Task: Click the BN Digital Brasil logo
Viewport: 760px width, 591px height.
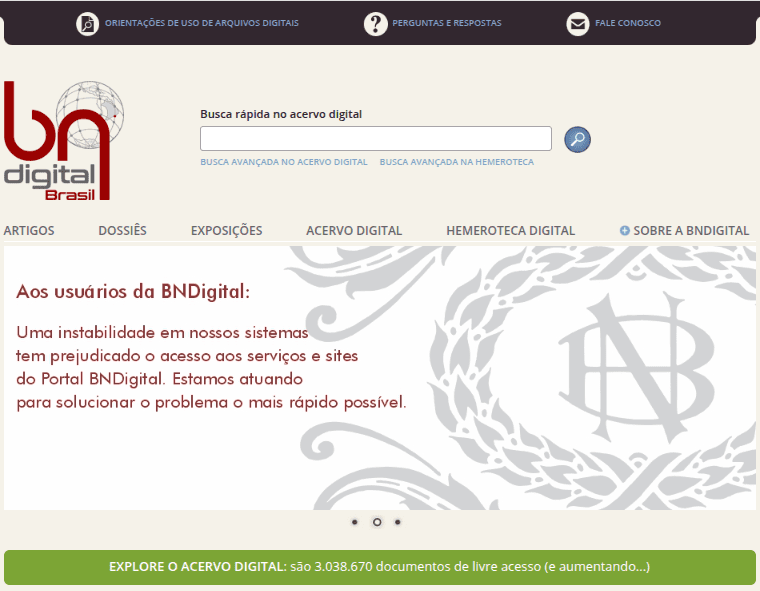Action: [63, 141]
